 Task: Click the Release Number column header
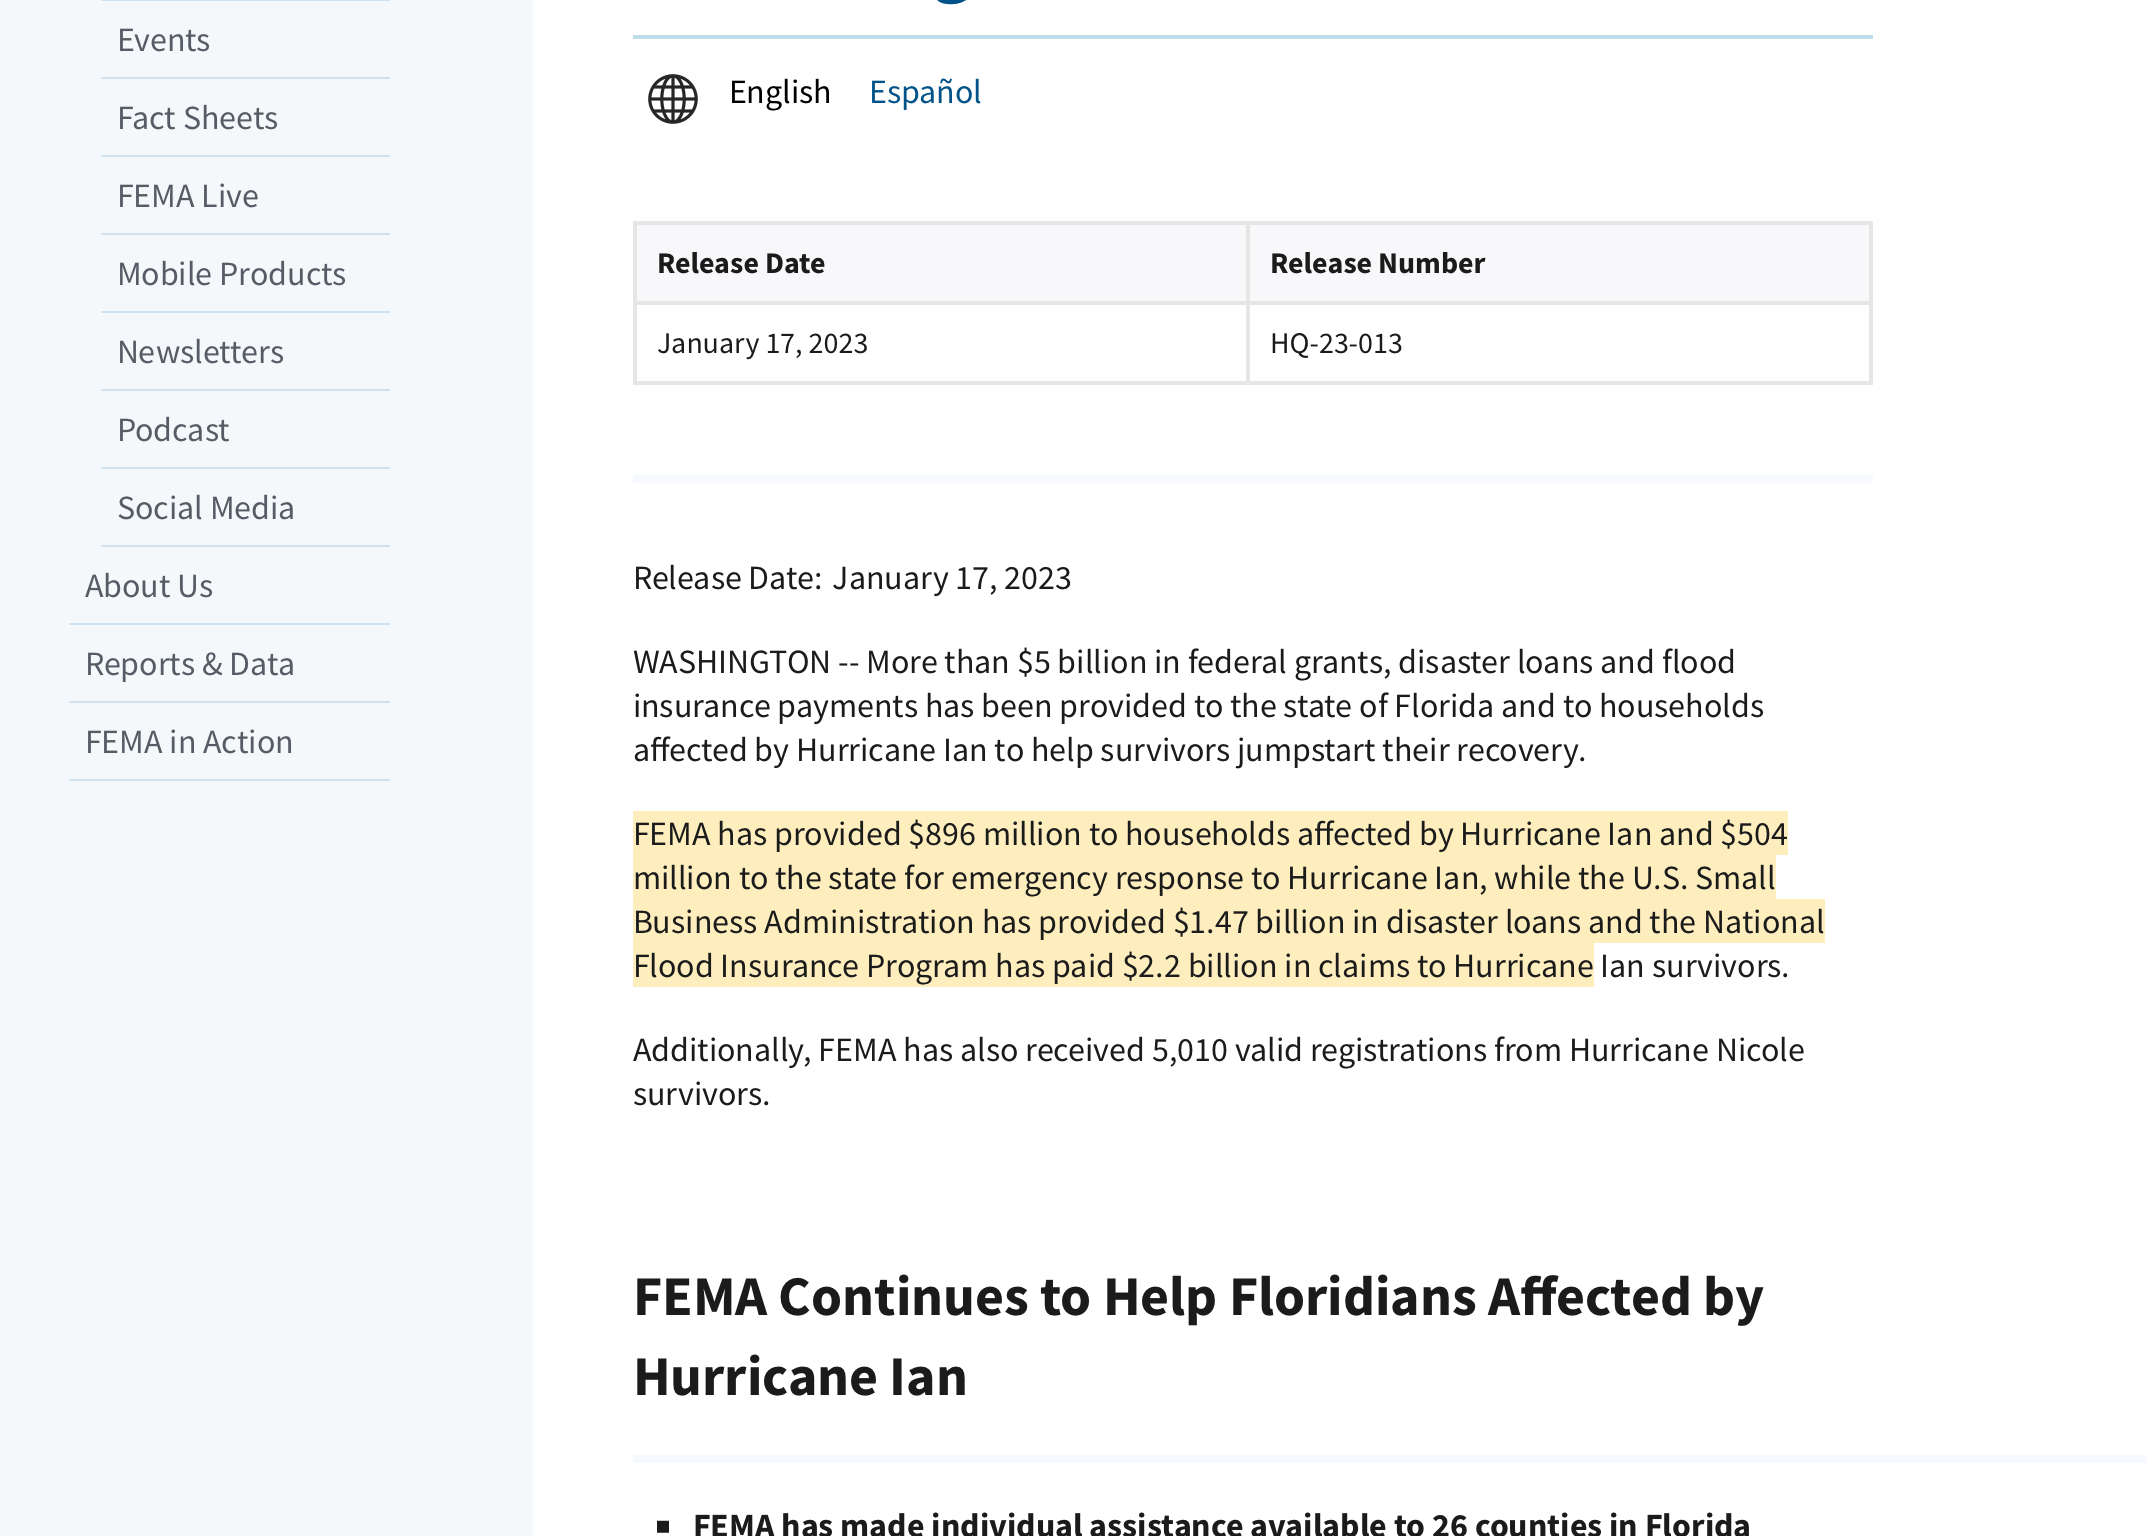pos(1377,263)
